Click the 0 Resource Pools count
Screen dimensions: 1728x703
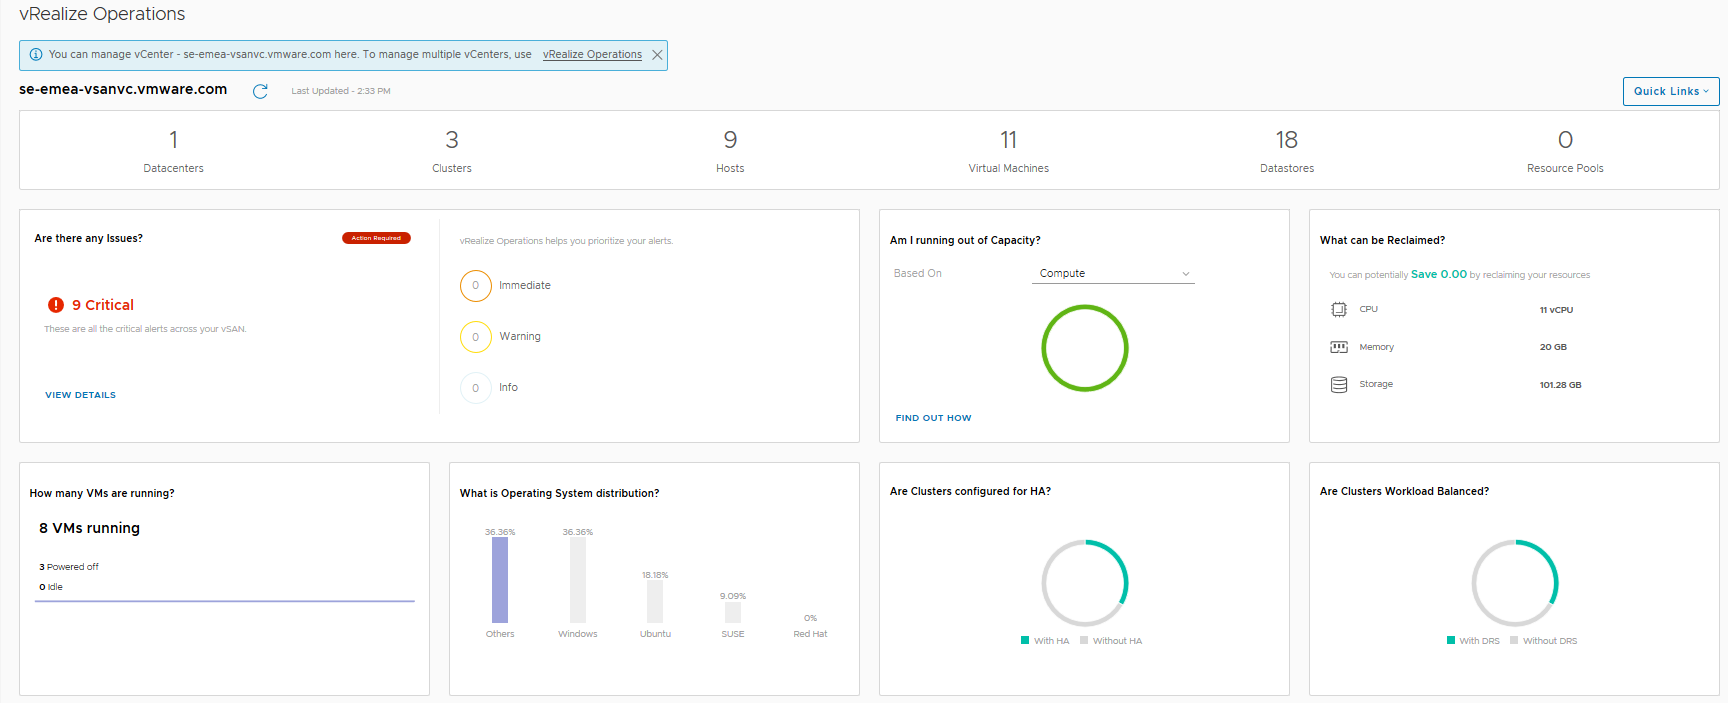click(x=1565, y=140)
